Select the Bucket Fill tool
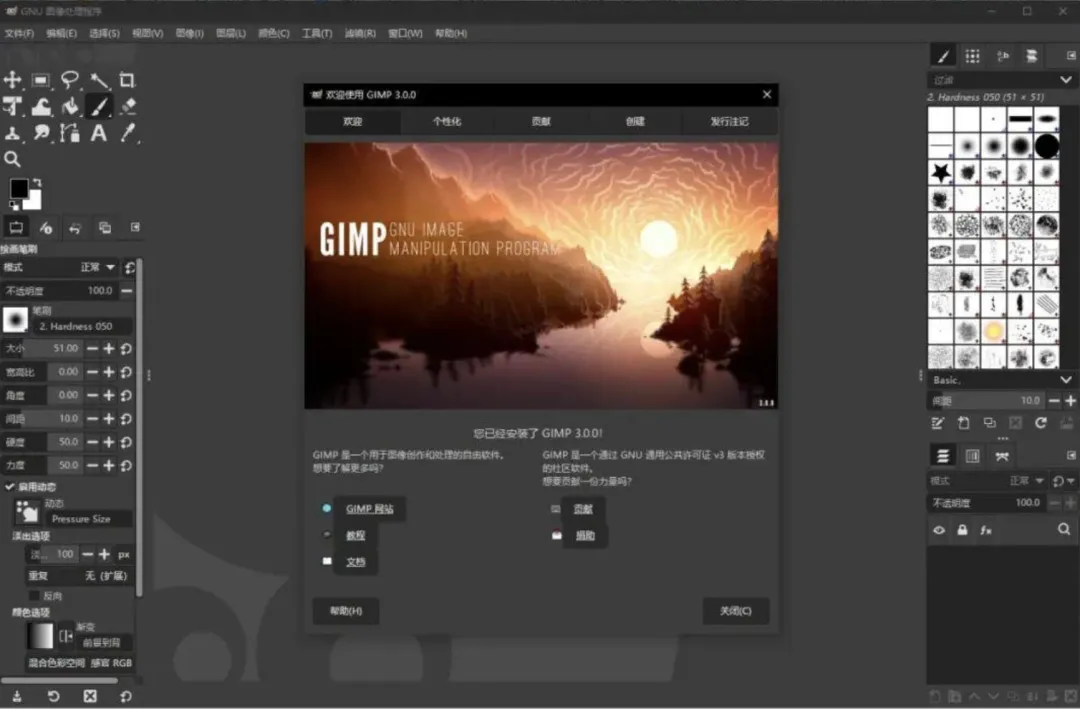The height and width of the screenshot is (709, 1080). pyautogui.click(x=70, y=106)
